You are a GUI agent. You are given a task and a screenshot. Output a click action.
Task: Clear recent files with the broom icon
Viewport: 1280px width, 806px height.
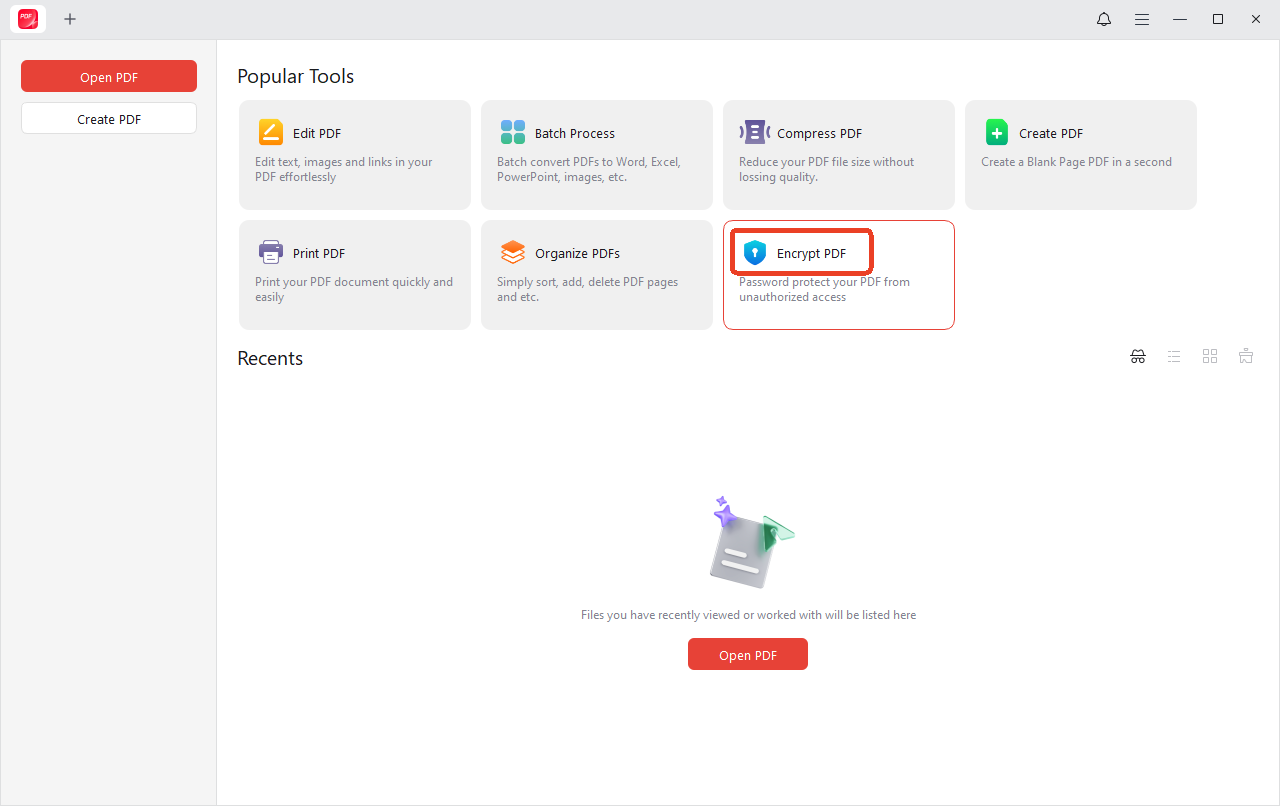(x=1246, y=357)
